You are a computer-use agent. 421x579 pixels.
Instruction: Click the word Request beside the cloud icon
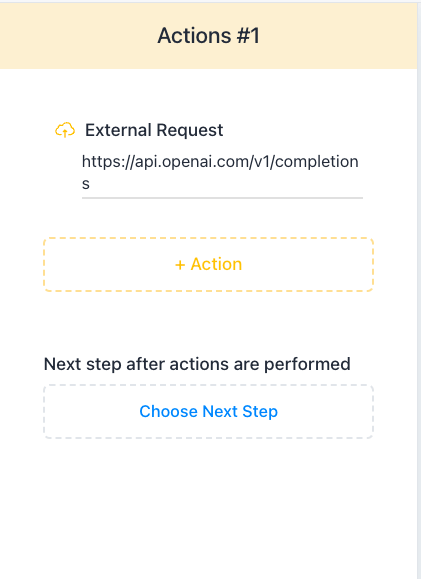tap(190, 130)
